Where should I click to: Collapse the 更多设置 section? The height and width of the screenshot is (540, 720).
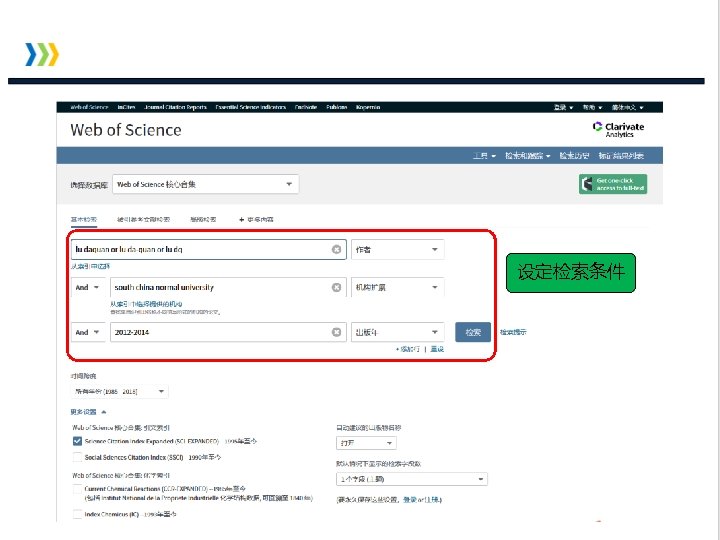(x=88, y=412)
